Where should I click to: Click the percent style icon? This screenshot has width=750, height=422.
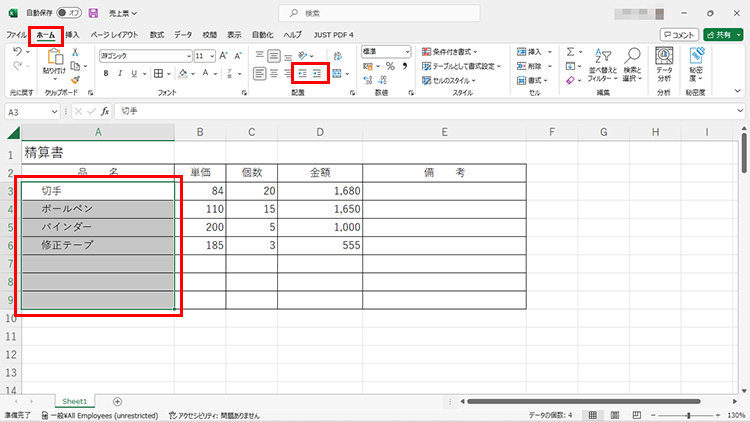pos(390,66)
